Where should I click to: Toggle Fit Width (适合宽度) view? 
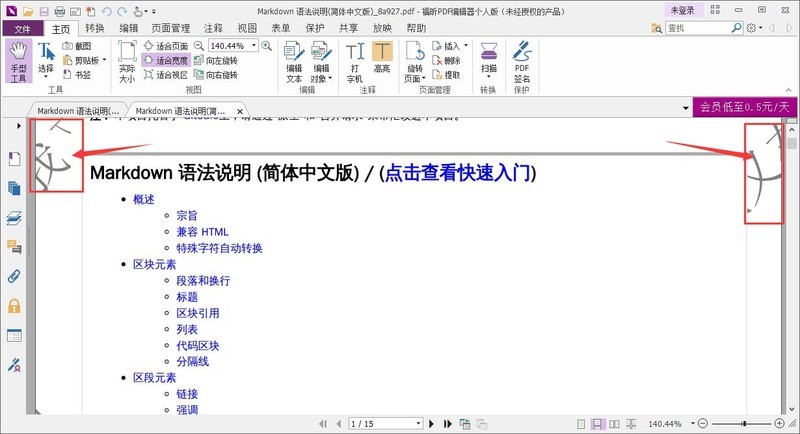coord(166,60)
